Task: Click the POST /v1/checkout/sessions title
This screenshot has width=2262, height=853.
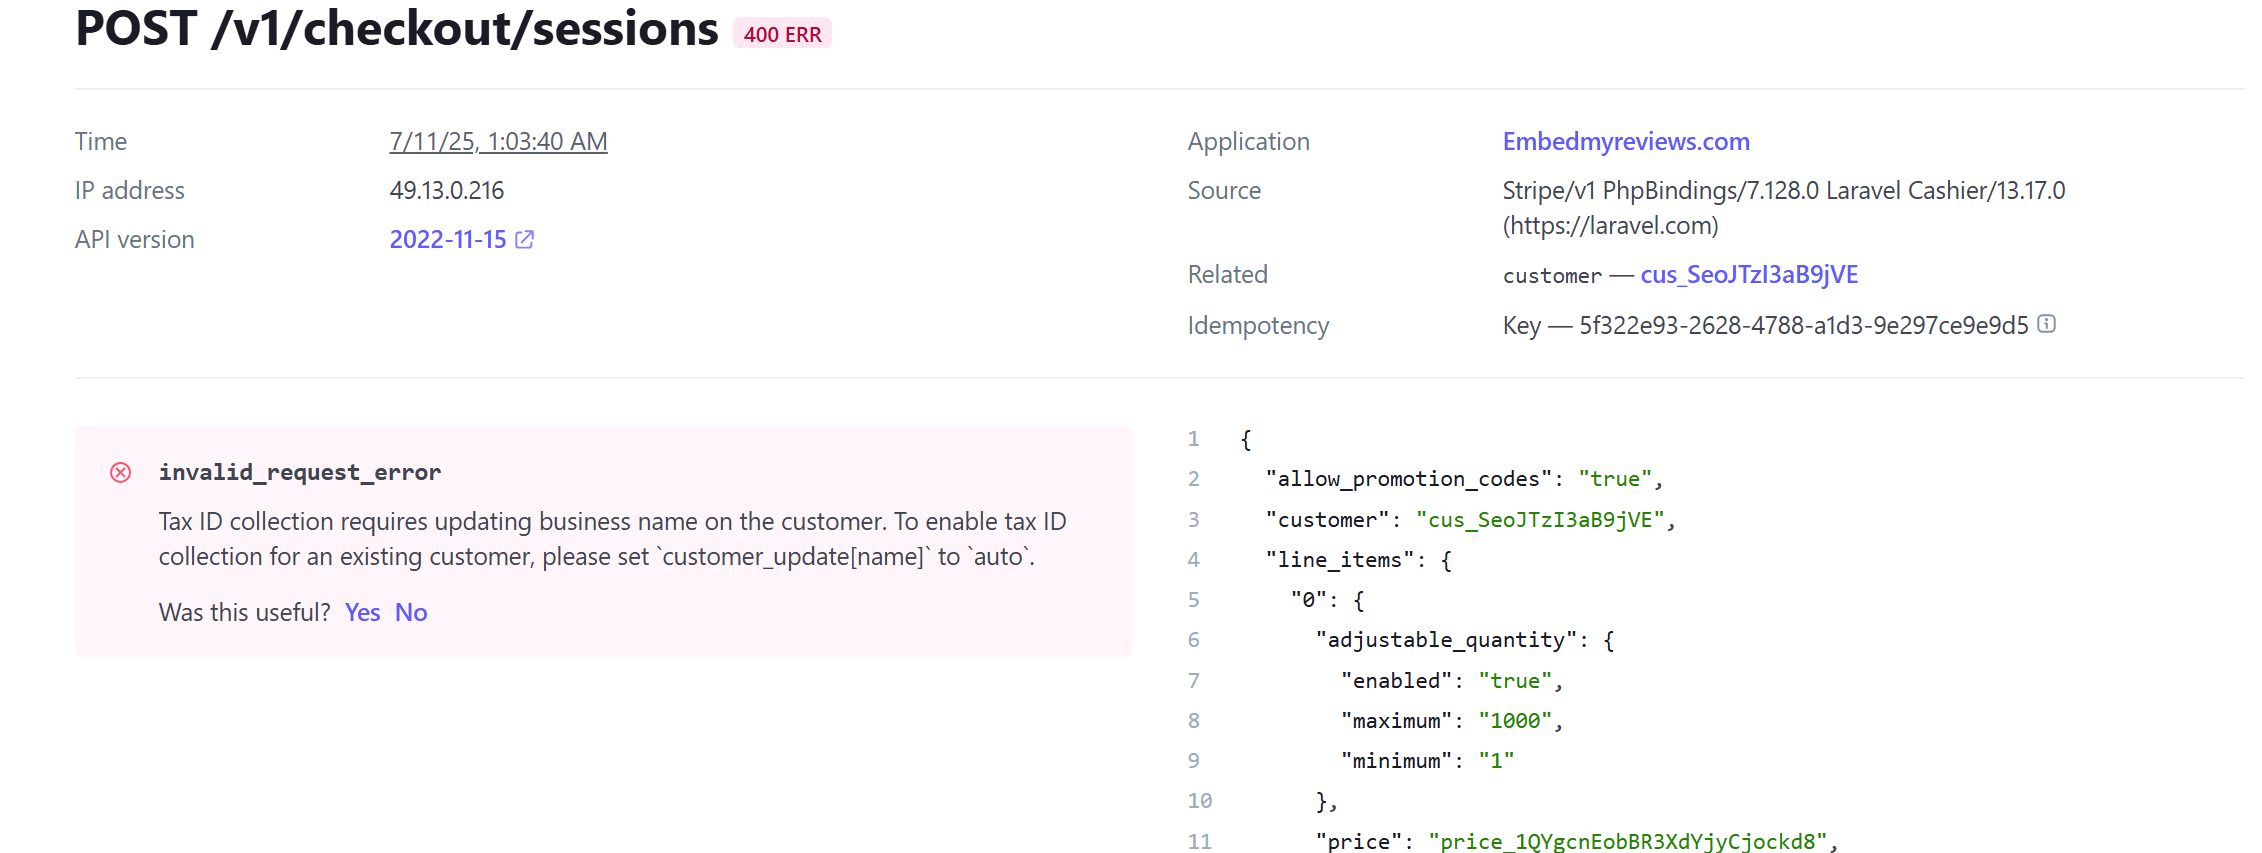Action: point(397,28)
